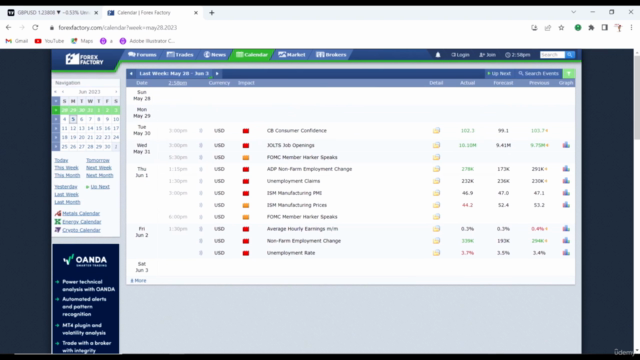The image size is (640, 360).
Task: Select week row of June 4
Action: point(56,119)
